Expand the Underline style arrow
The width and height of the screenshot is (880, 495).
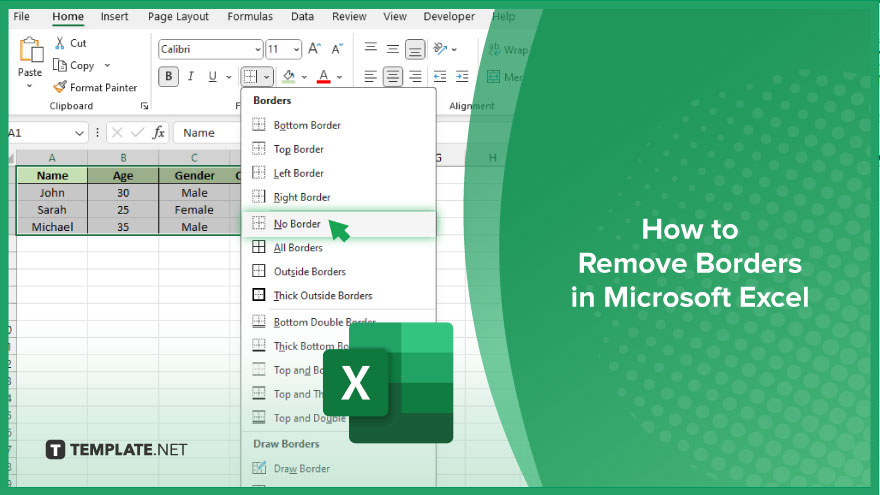click(228, 76)
